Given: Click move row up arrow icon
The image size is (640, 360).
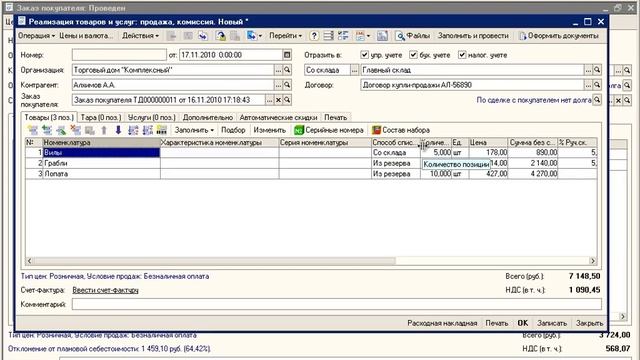Looking at the screenshot, I should pyautogui.click(x=104, y=130).
